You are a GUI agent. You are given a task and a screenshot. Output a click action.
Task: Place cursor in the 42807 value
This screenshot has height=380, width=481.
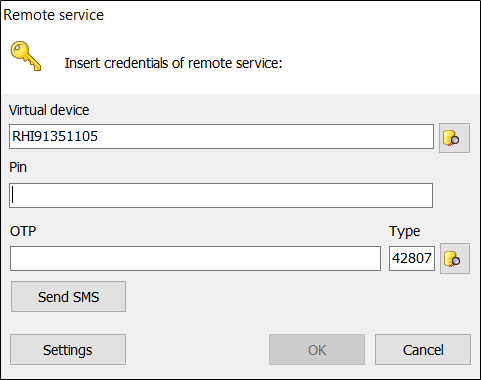(412, 258)
